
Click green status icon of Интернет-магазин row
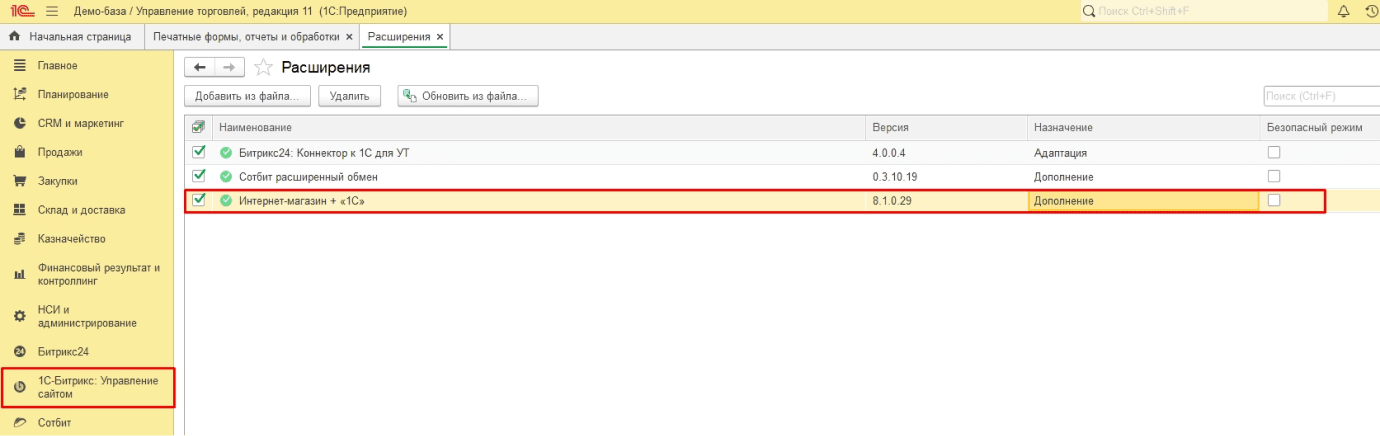point(226,201)
